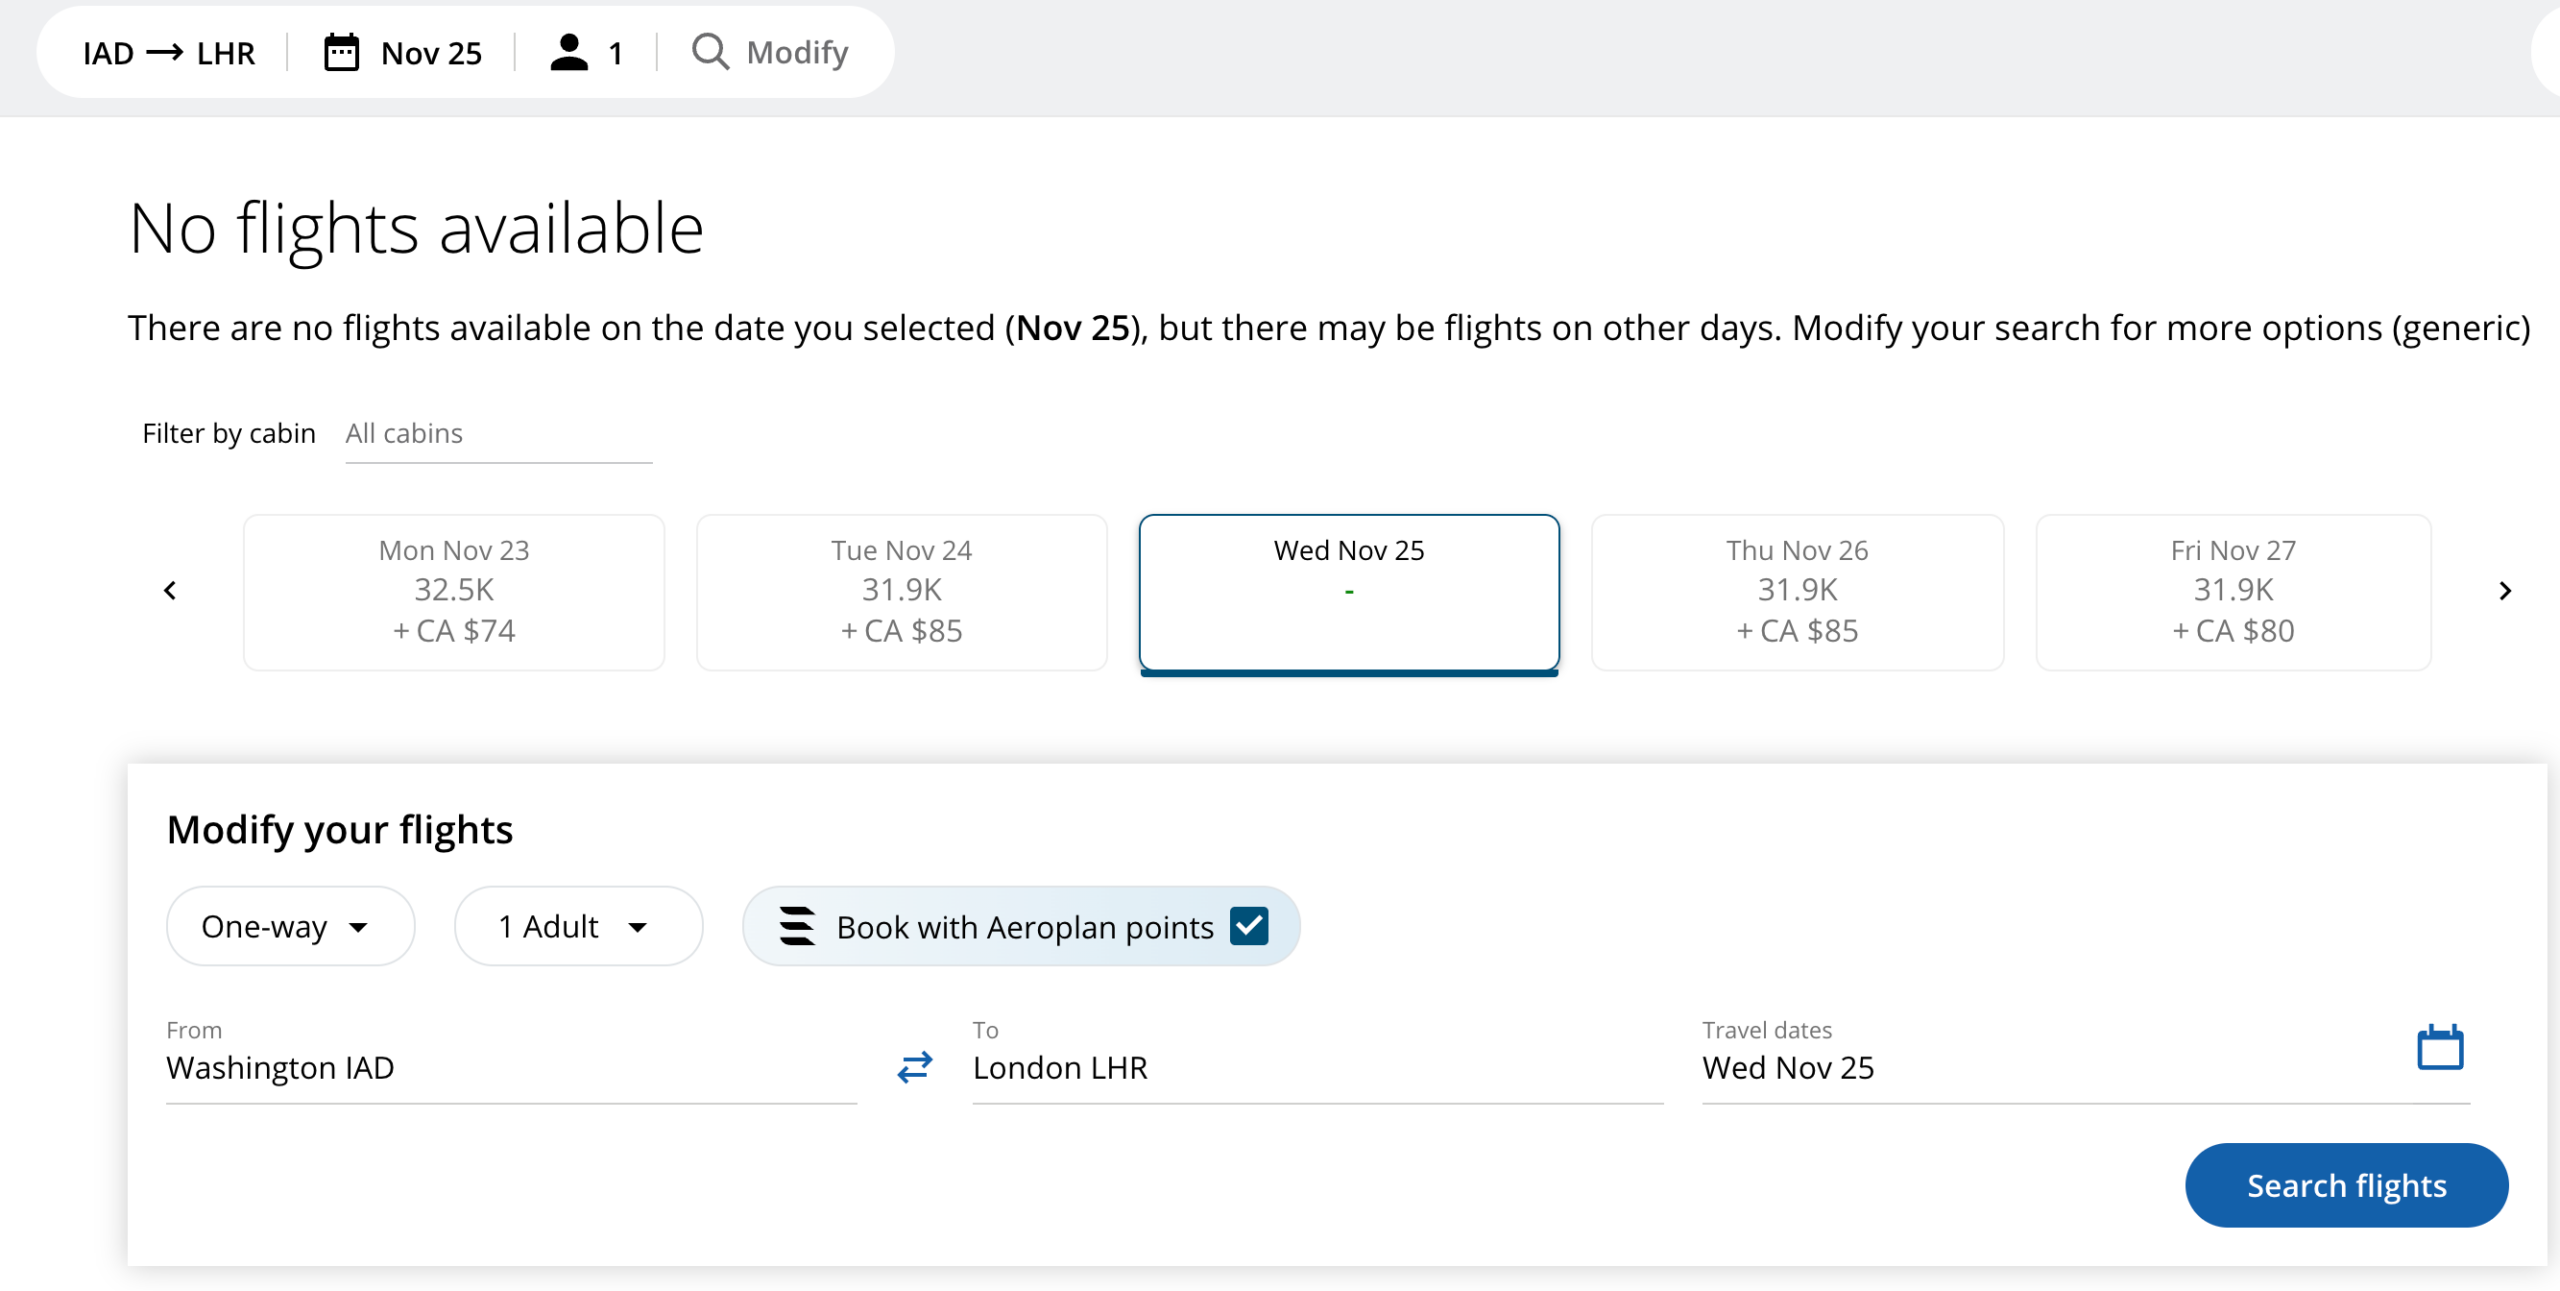Open the 1 Adult passengers dropdown
This screenshot has height=1291, width=2560.
578,926
